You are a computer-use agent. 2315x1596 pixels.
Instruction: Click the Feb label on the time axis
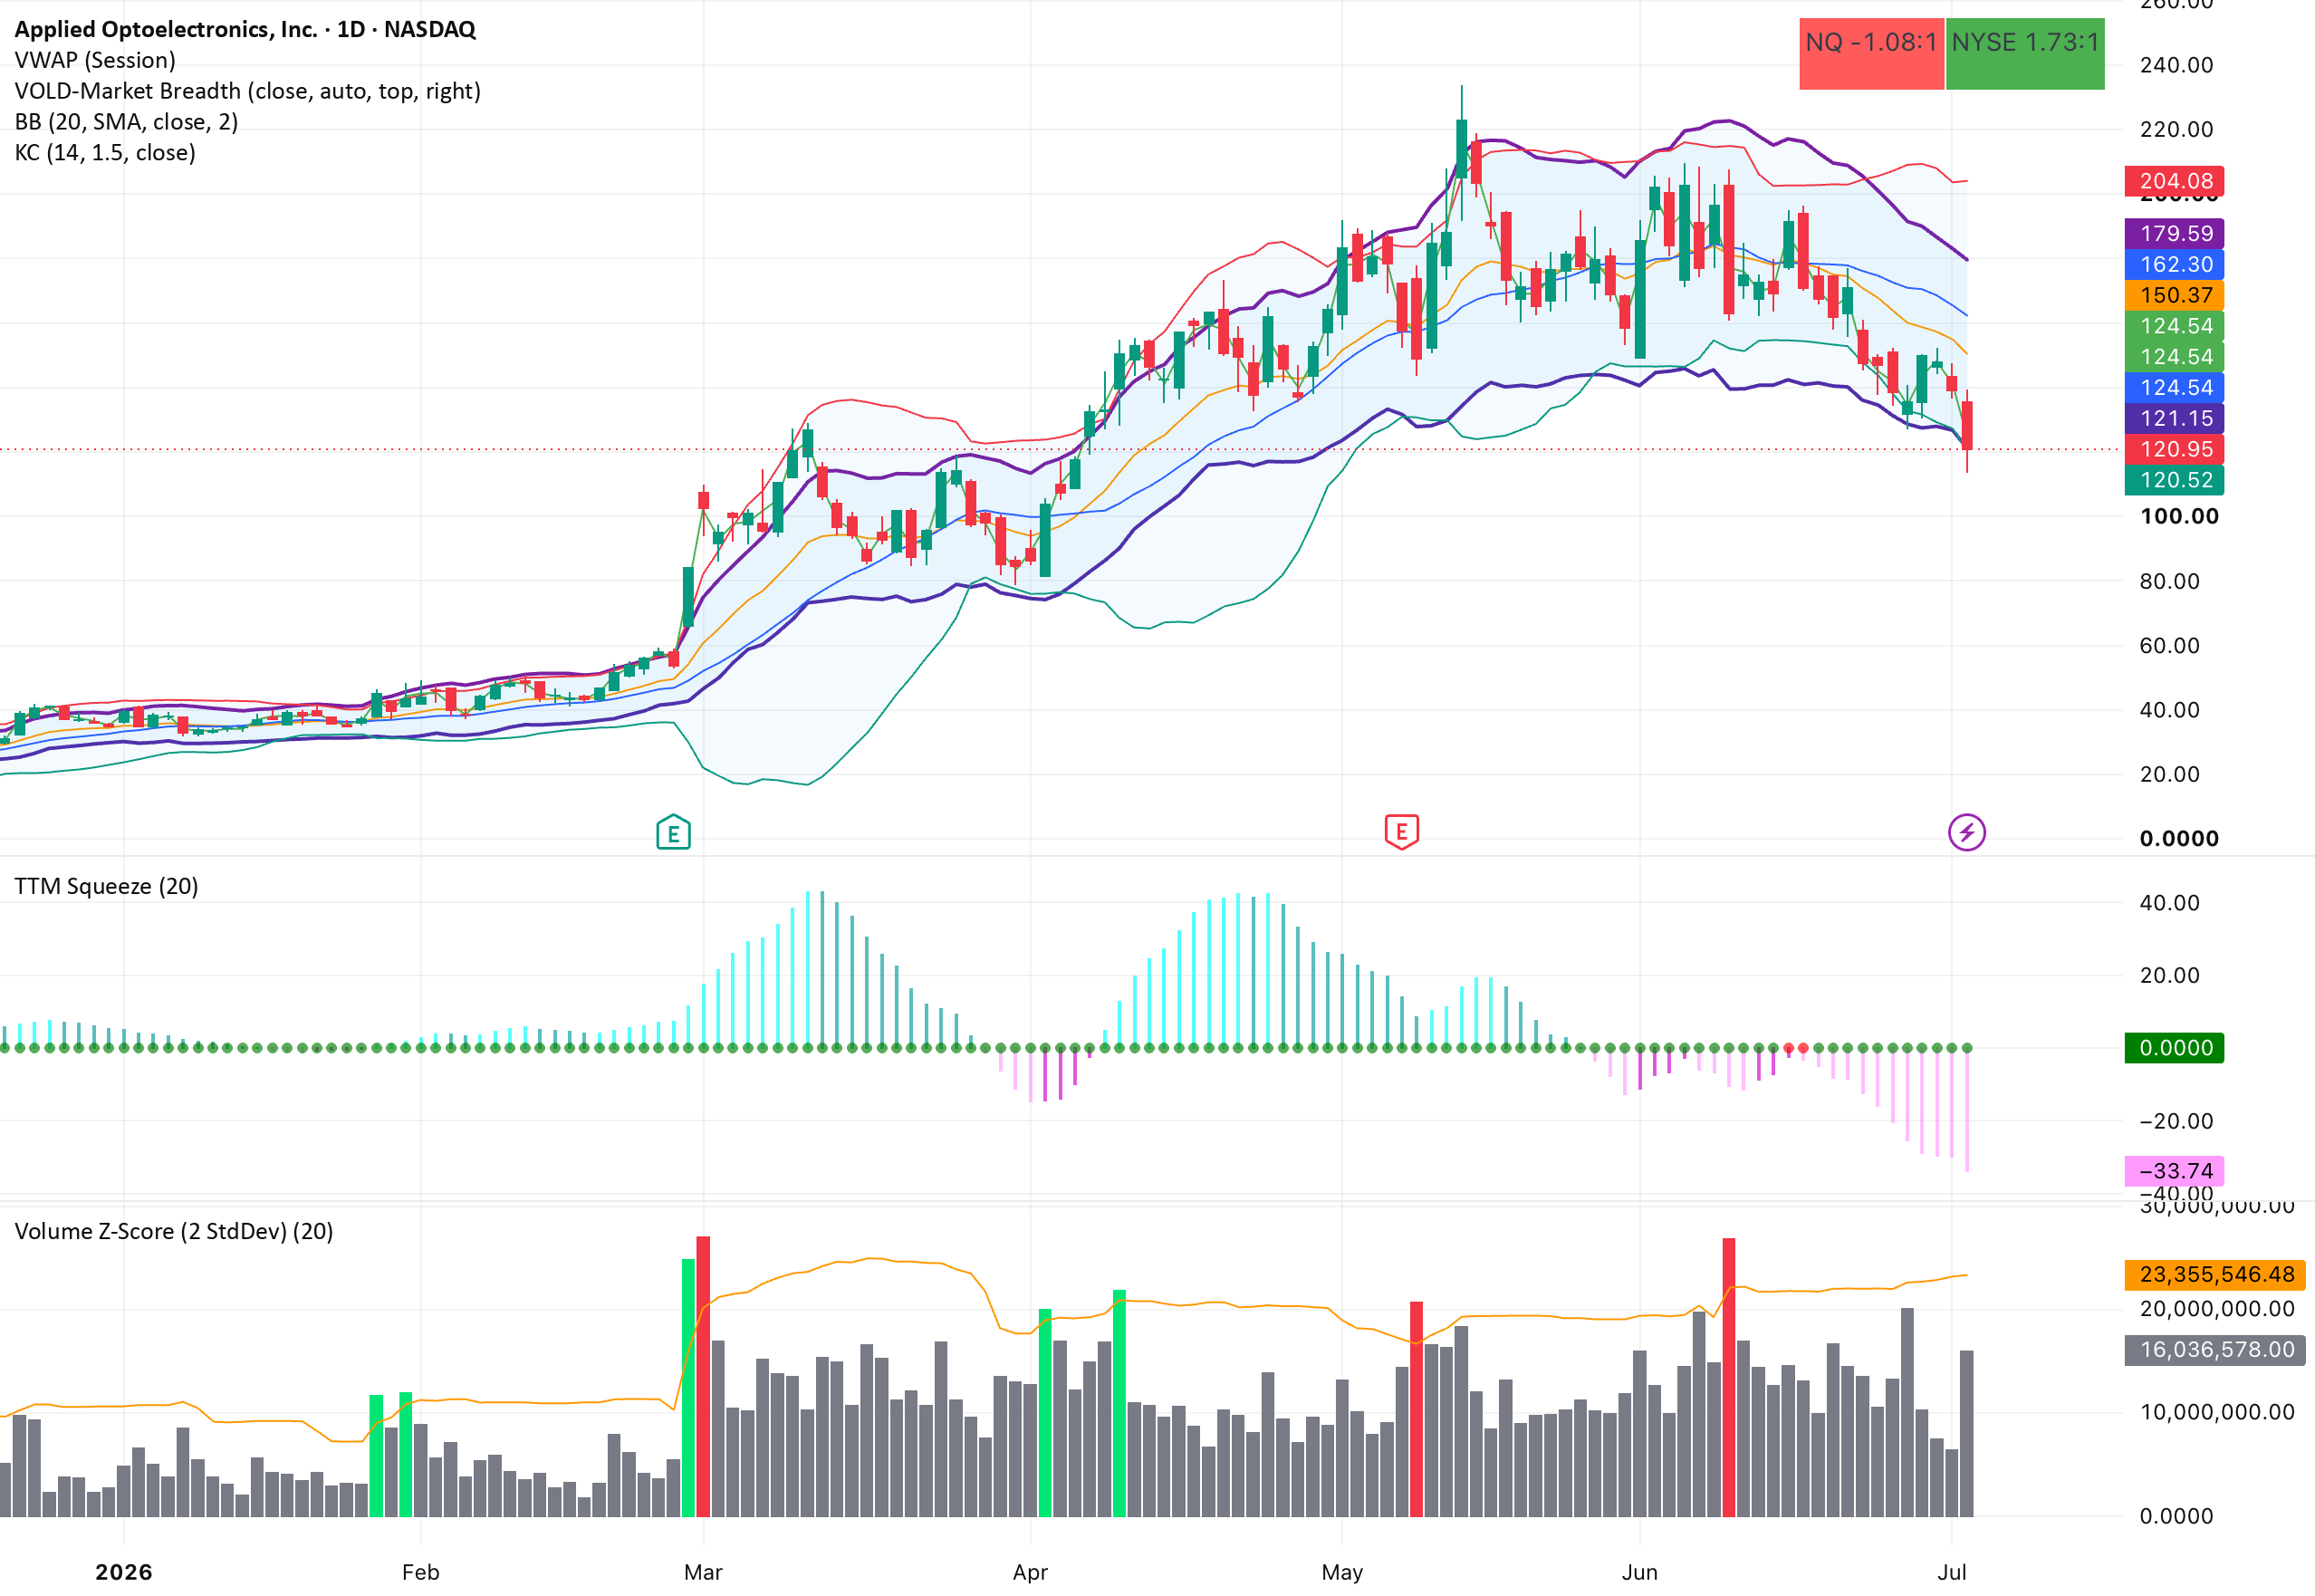click(x=420, y=1572)
